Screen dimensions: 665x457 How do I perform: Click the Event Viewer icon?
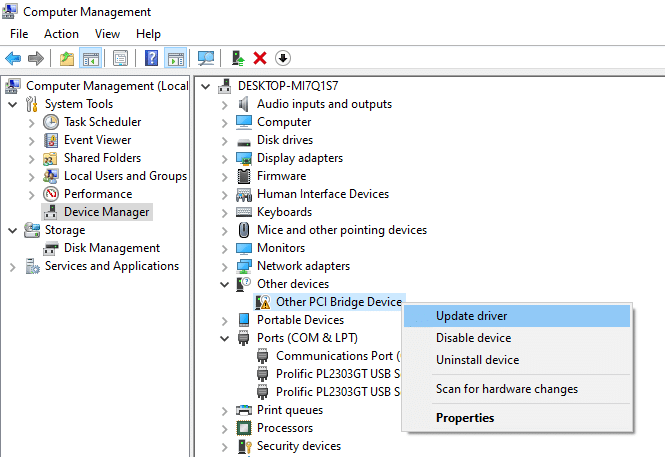[51, 140]
